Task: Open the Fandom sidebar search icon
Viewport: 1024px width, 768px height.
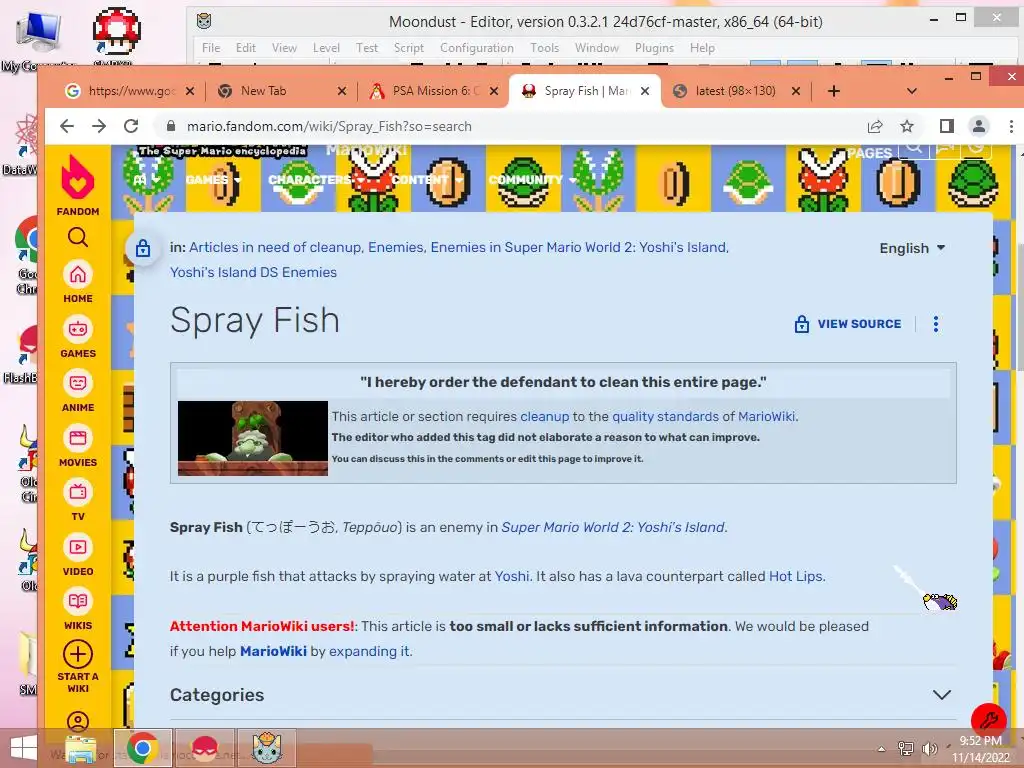Action: [78, 237]
